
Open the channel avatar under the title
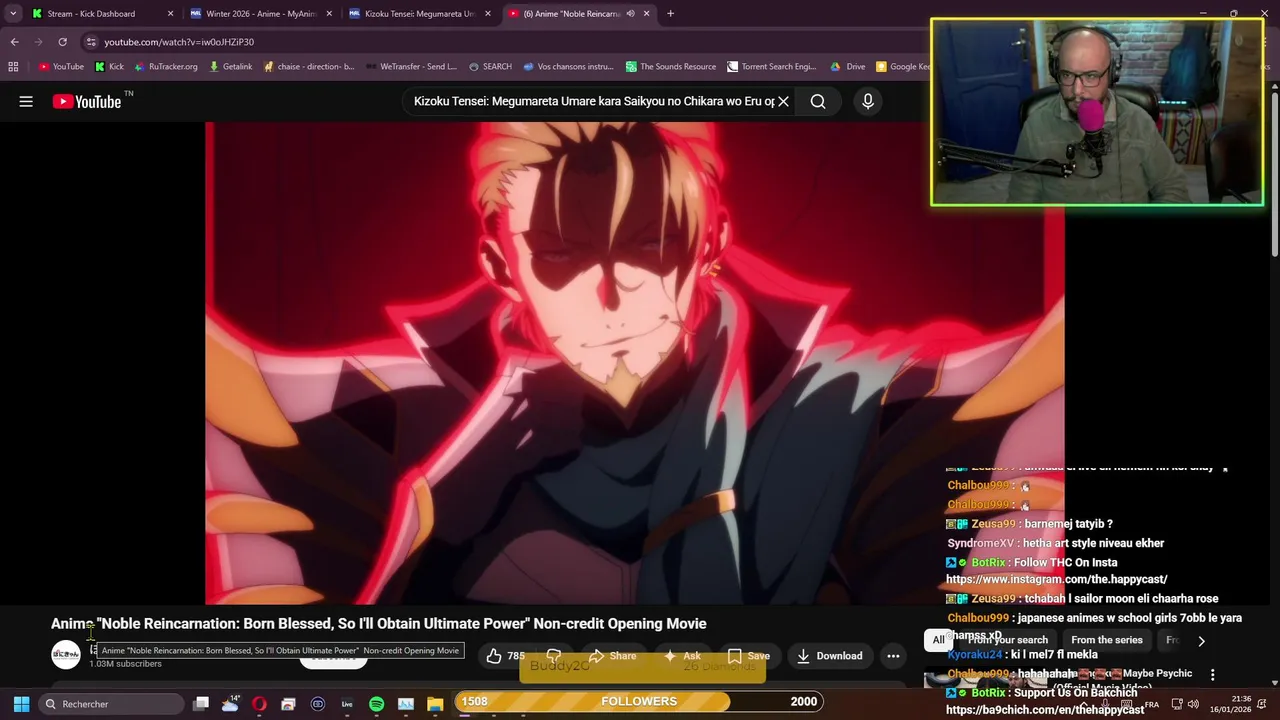click(x=66, y=655)
